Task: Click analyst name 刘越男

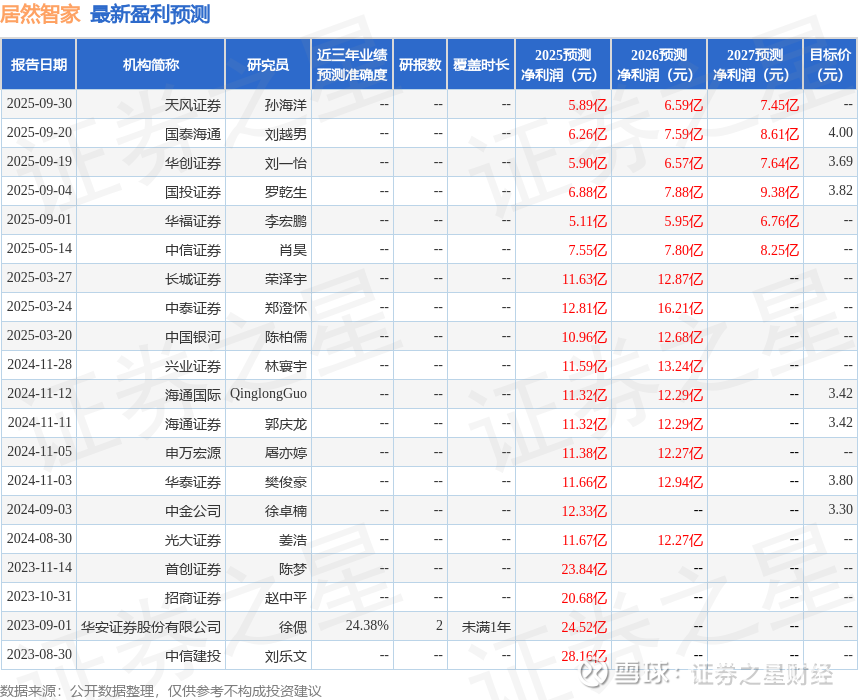Action: point(286,134)
